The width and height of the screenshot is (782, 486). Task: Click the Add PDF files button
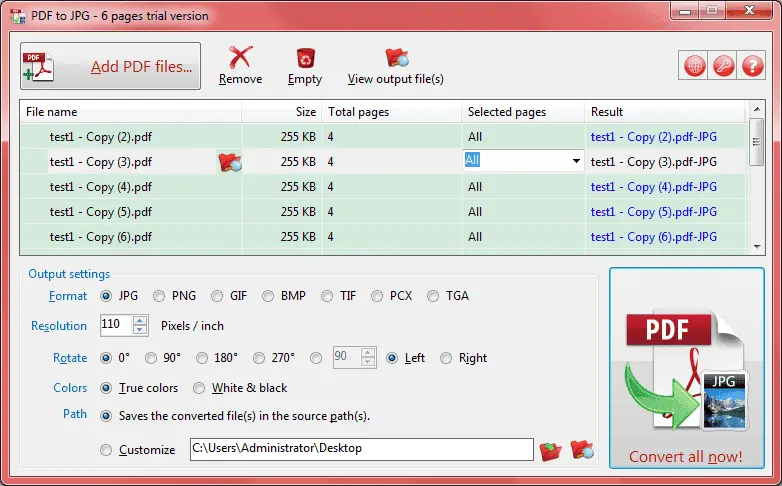click(x=110, y=66)
